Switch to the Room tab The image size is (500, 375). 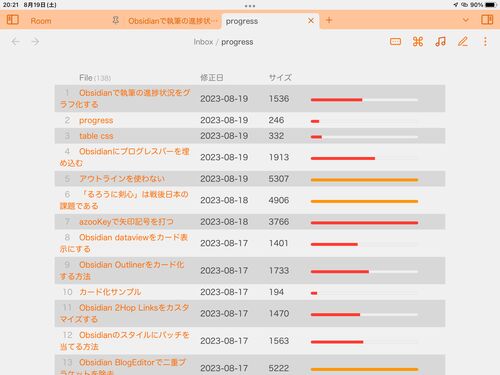tap(41, 21)
